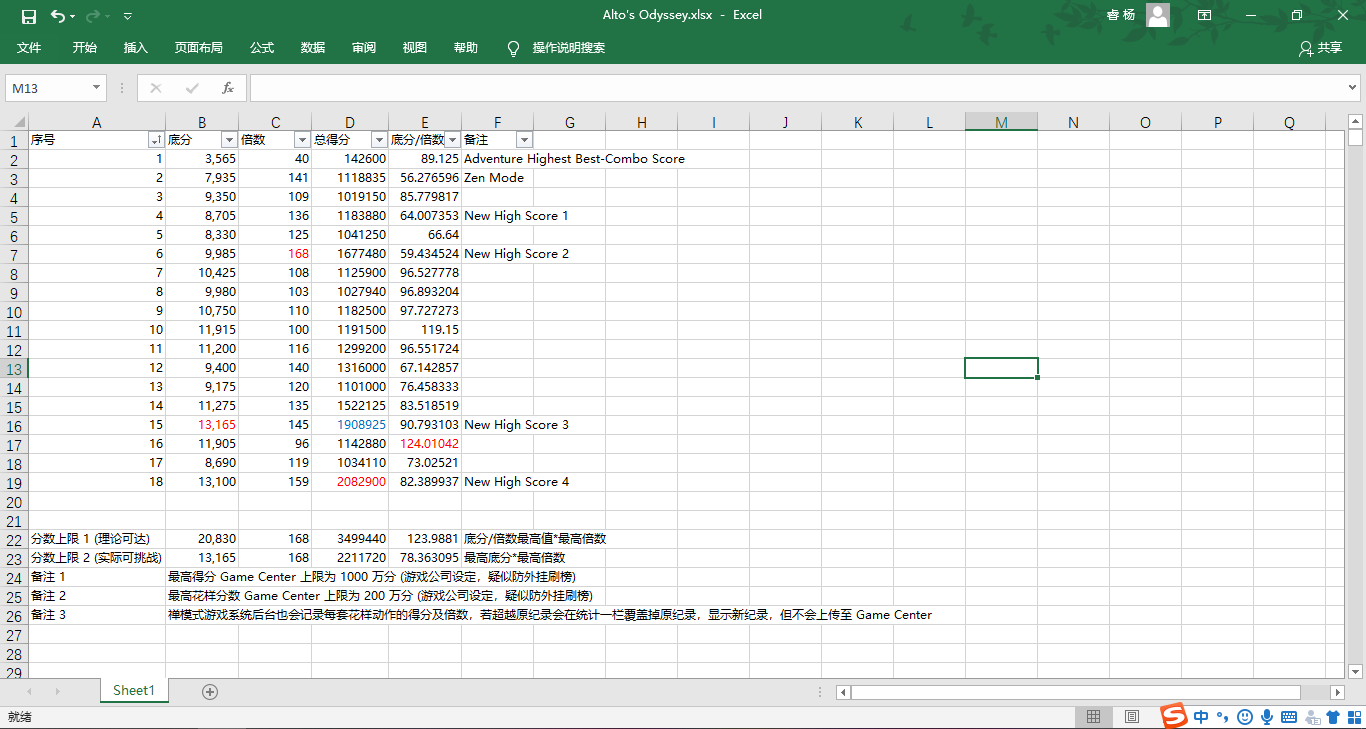The image size is (1366, 729).
Task: Select column D header
Action: click(x=350, y=122)
